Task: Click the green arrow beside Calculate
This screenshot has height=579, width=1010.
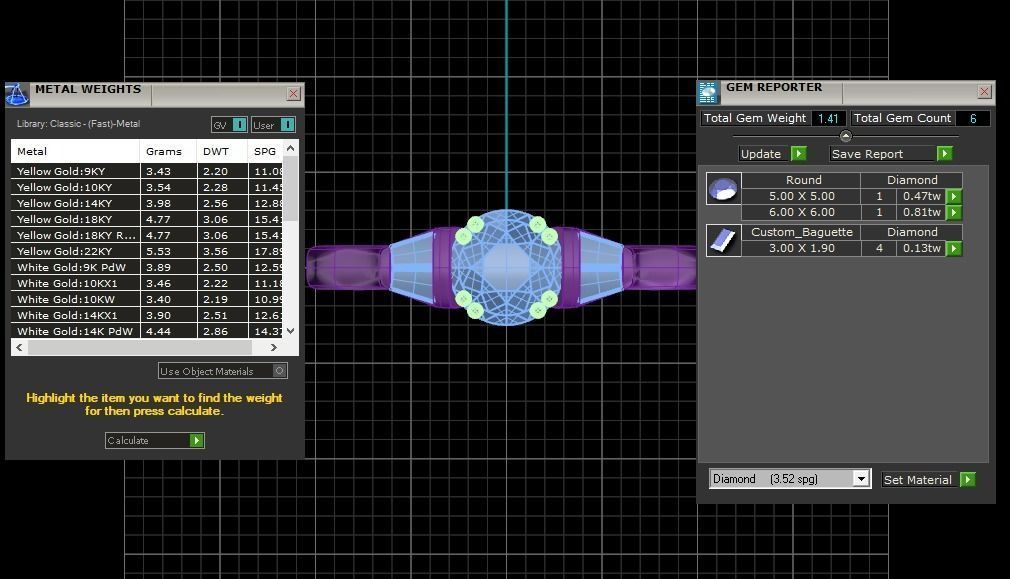Action: pyautogui.click(x=196, y=441)
